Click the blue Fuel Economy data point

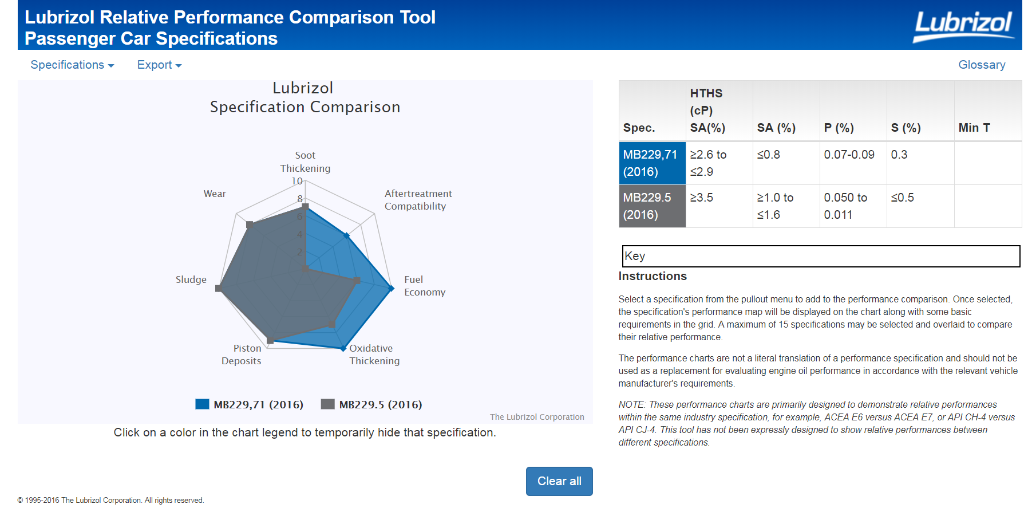click(x=391, y=289)
